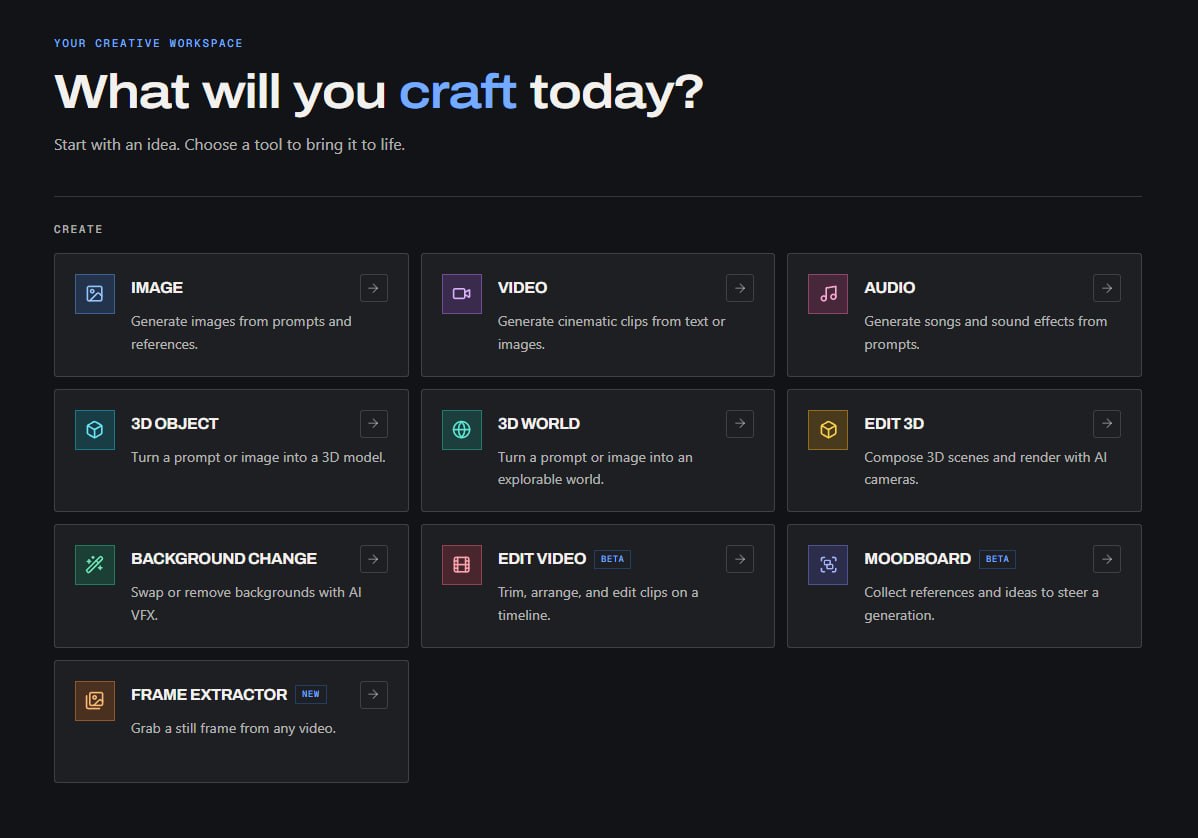Click 'Turn a prompt or image into a 3D model.'
Image resolution: width=1198 pixels, height=838 pixels.
click(x=258, y=458)
